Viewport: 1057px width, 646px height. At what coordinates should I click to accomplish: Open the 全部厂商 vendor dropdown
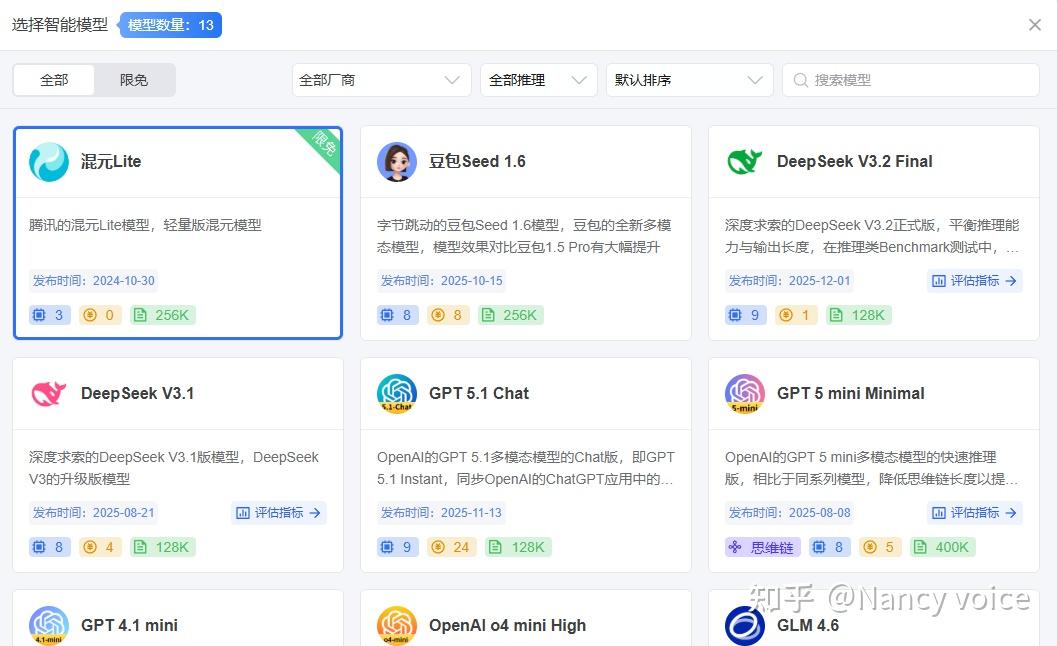pos(381,80)
